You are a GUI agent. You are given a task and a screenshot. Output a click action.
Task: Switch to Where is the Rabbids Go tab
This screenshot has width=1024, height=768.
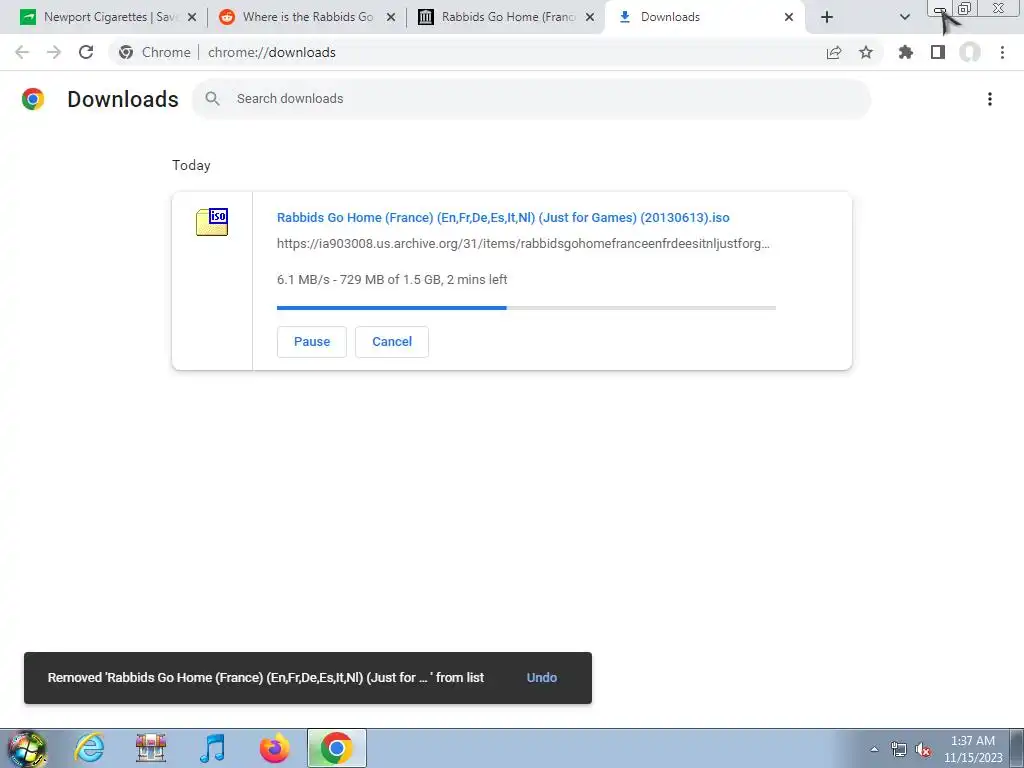click(306, 17)
